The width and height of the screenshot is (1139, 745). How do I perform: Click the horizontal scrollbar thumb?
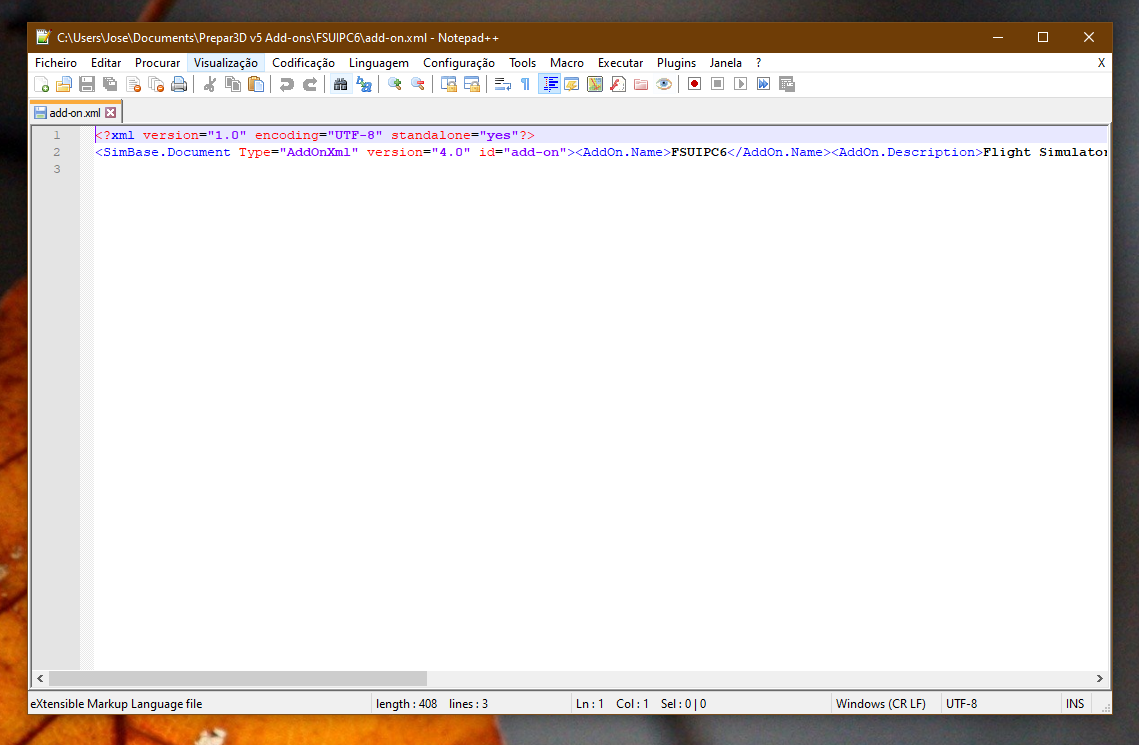(238, 678)
